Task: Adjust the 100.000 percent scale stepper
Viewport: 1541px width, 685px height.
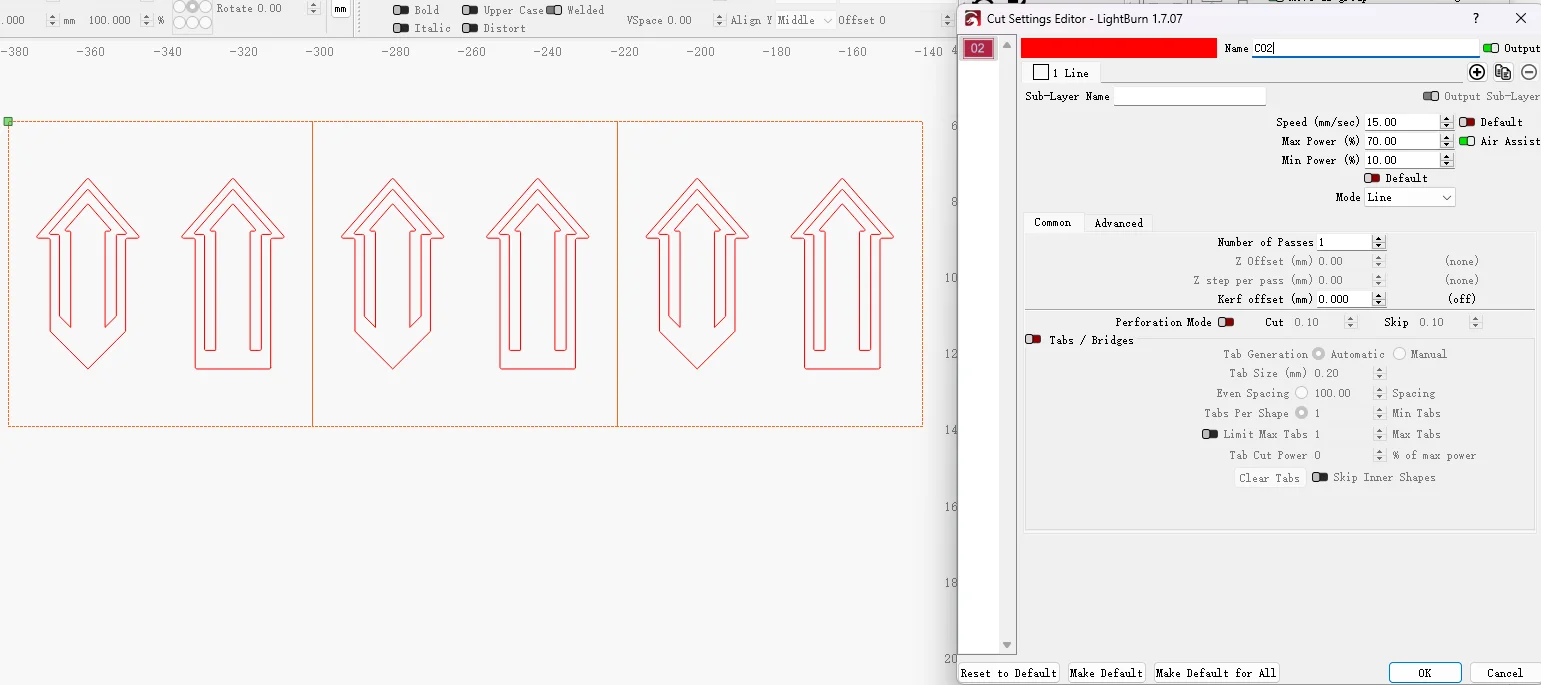Action: point(147,20)
